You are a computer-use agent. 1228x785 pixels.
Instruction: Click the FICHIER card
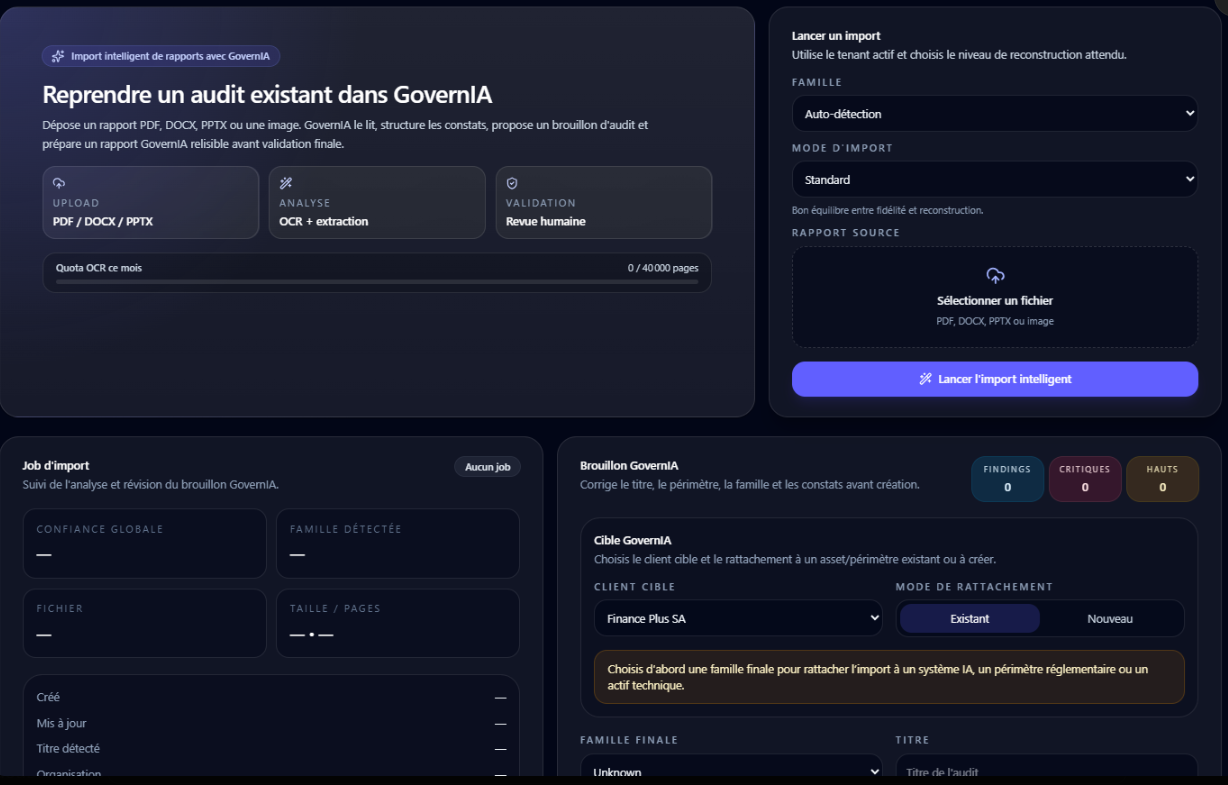click(145, 623)
